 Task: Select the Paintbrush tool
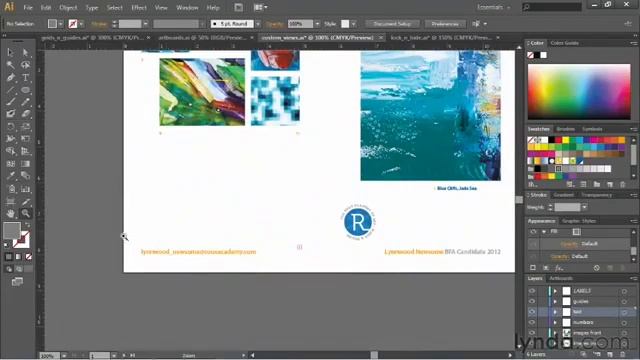tap(10, 102)
